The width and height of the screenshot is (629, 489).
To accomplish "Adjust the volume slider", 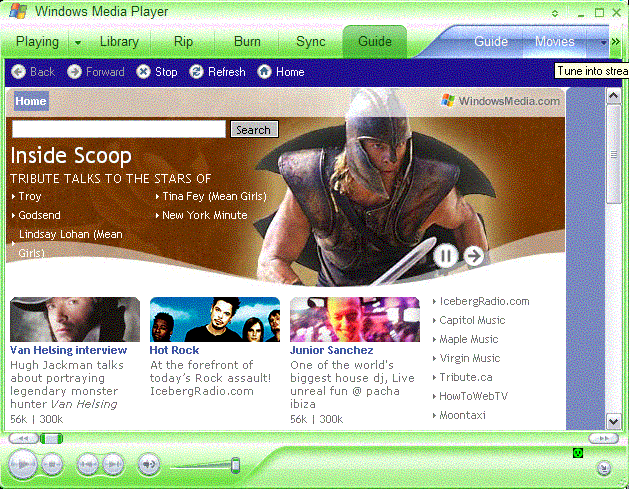I will pos(235,464).
